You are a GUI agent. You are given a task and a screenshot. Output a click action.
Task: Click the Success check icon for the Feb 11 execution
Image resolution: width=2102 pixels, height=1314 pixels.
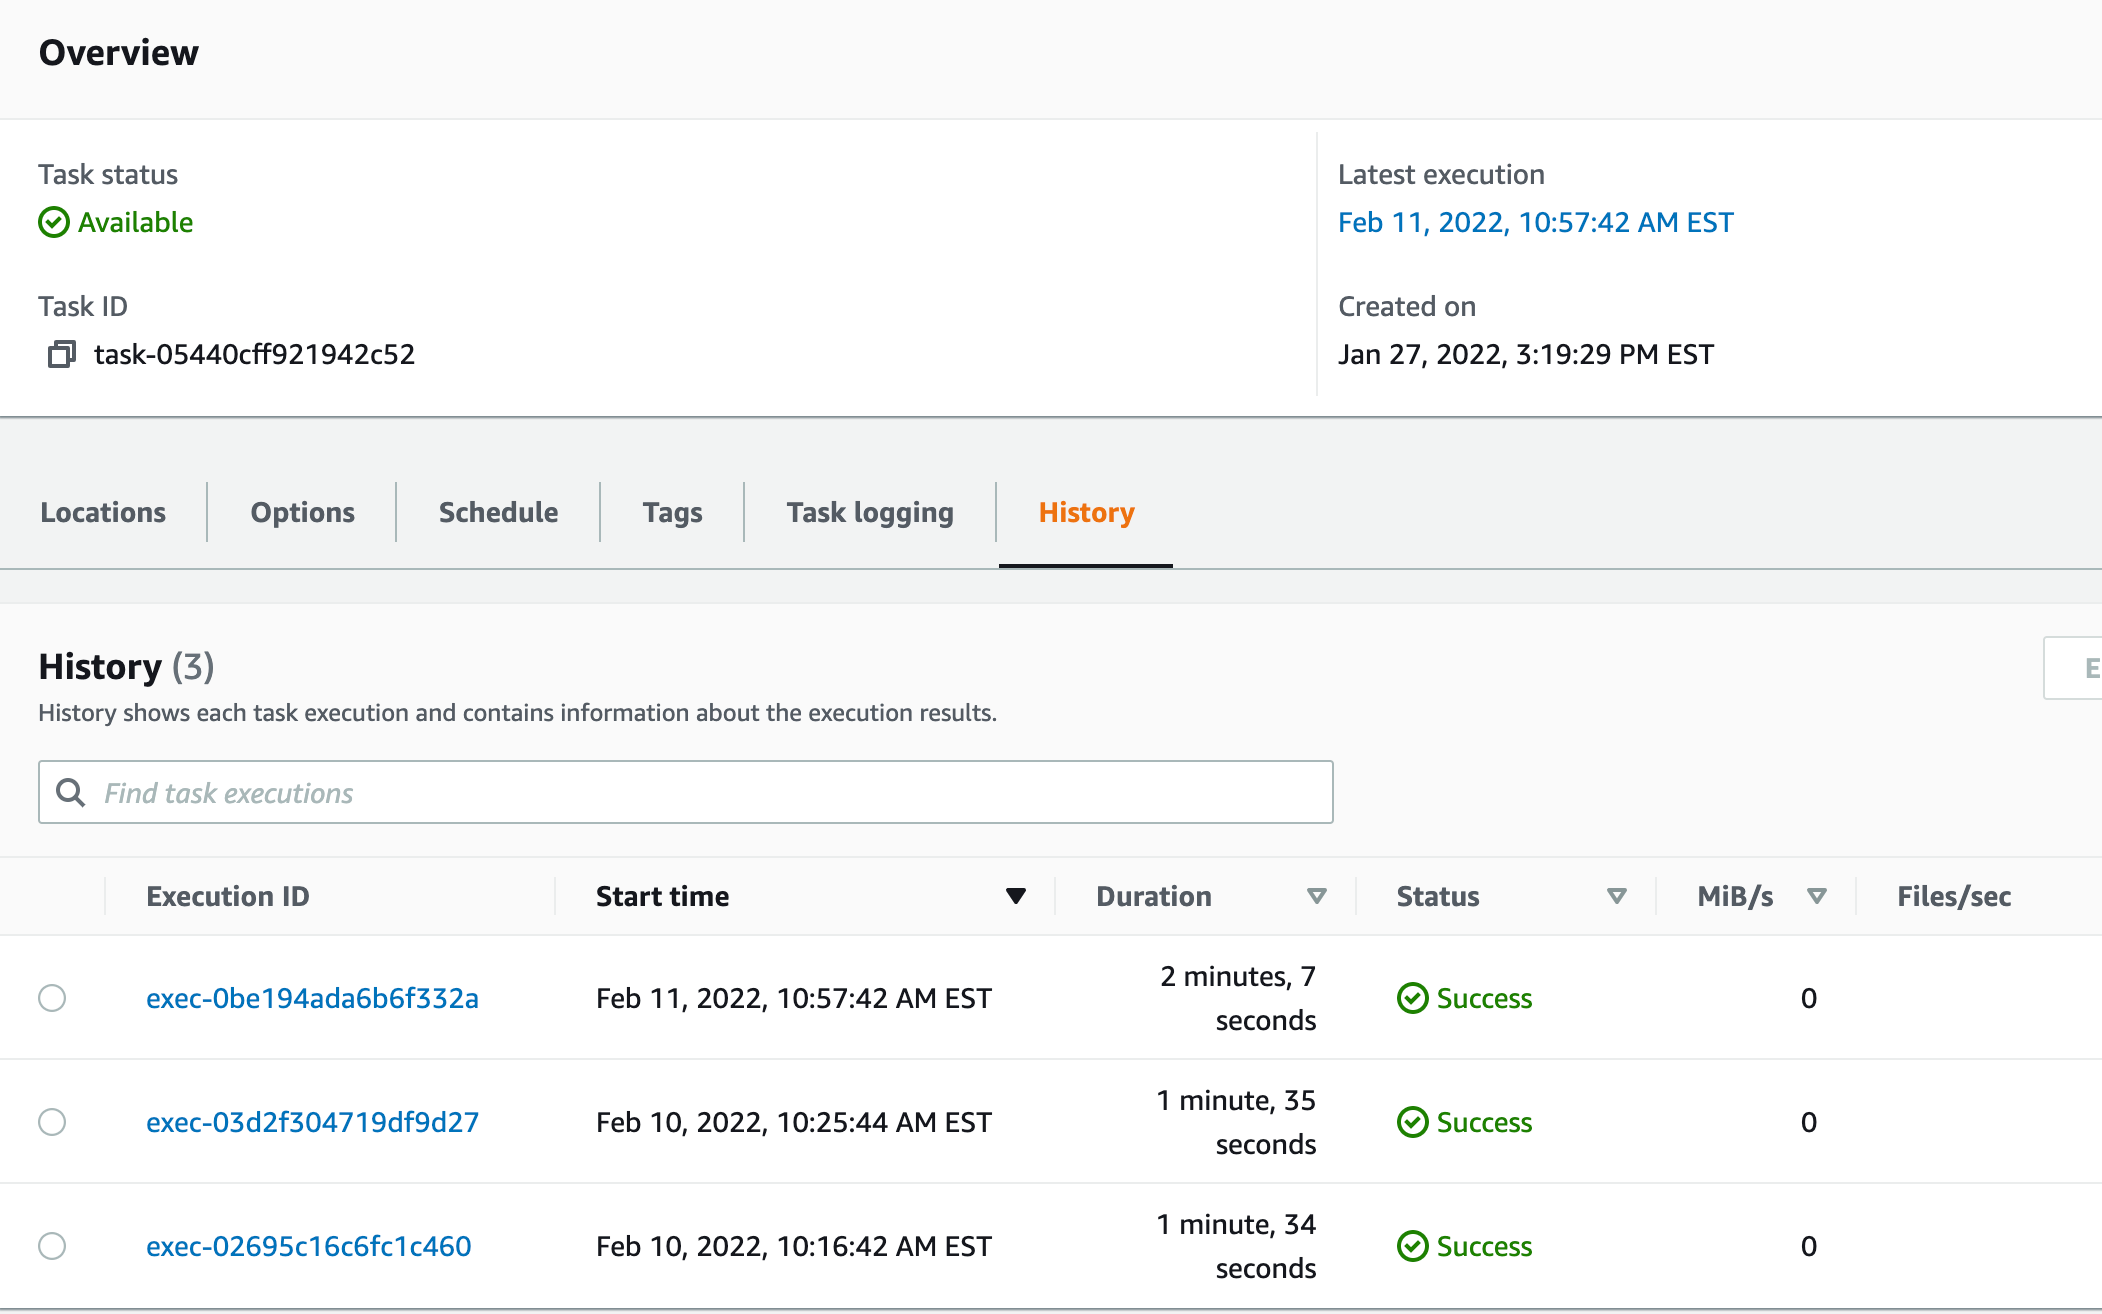1412,998
